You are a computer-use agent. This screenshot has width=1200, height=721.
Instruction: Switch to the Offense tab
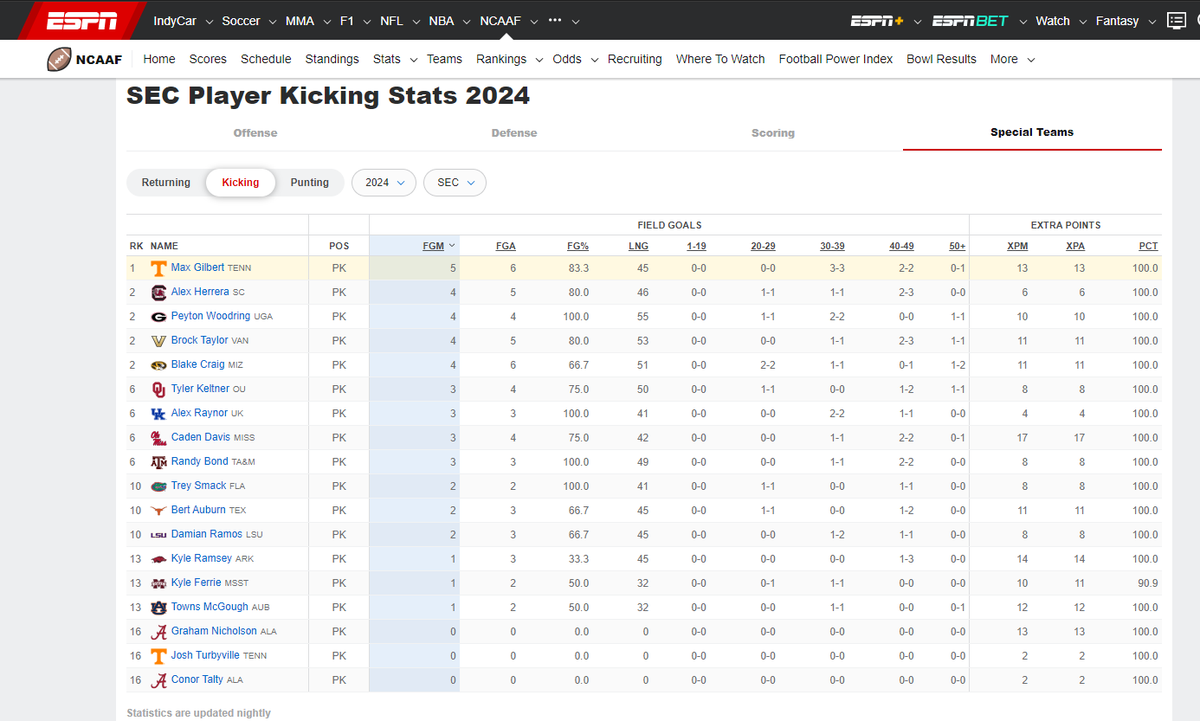255,132
